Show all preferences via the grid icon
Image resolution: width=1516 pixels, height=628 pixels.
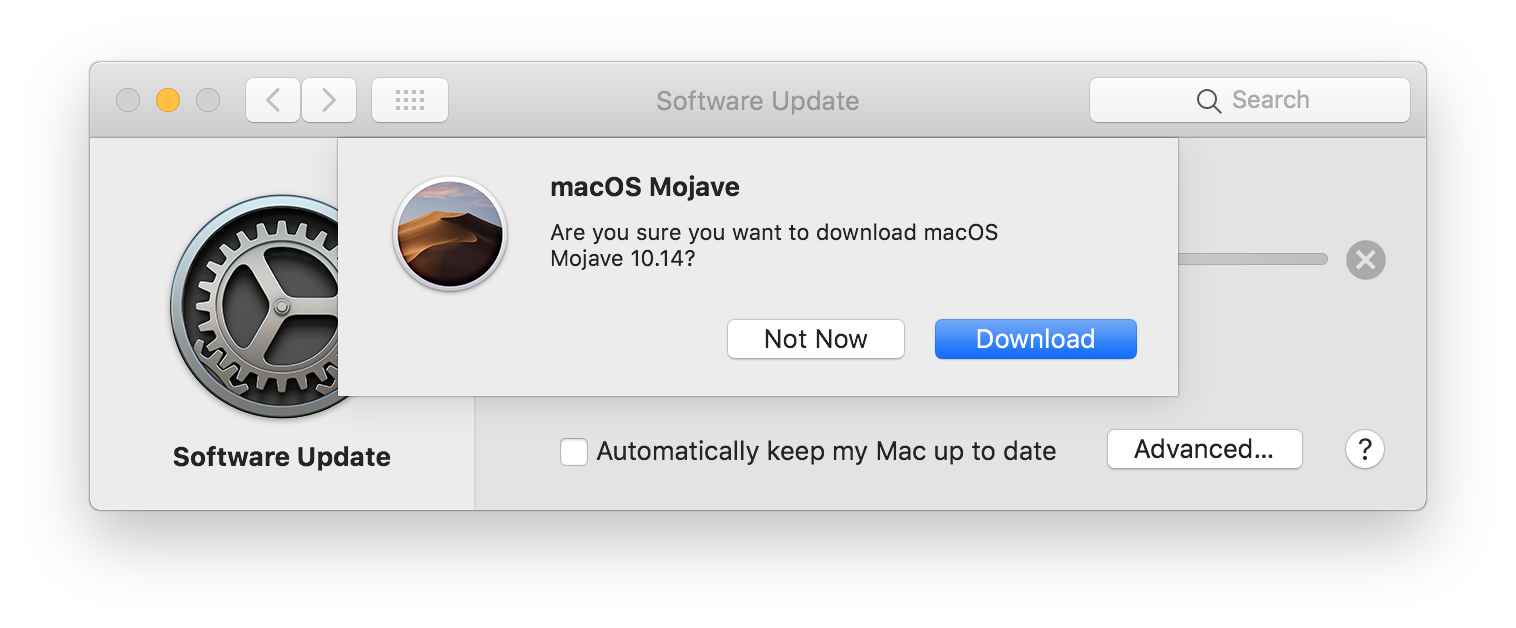(410, 100)
